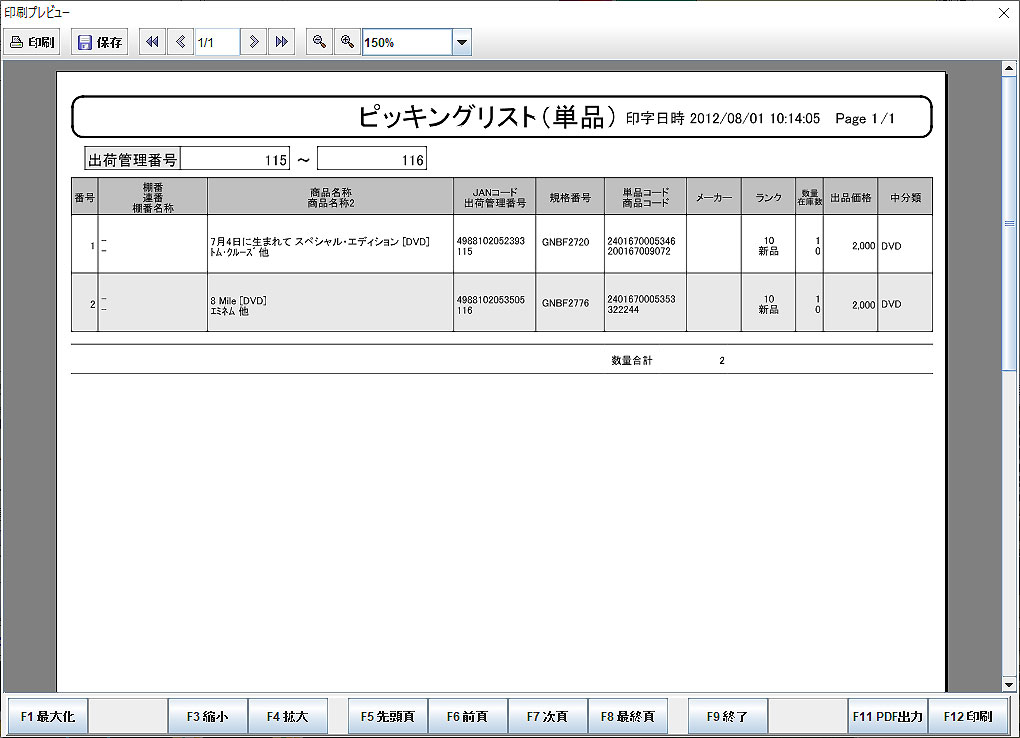Click the page number field showing 1/1
1020x738 pixels.
pos(216,42)
